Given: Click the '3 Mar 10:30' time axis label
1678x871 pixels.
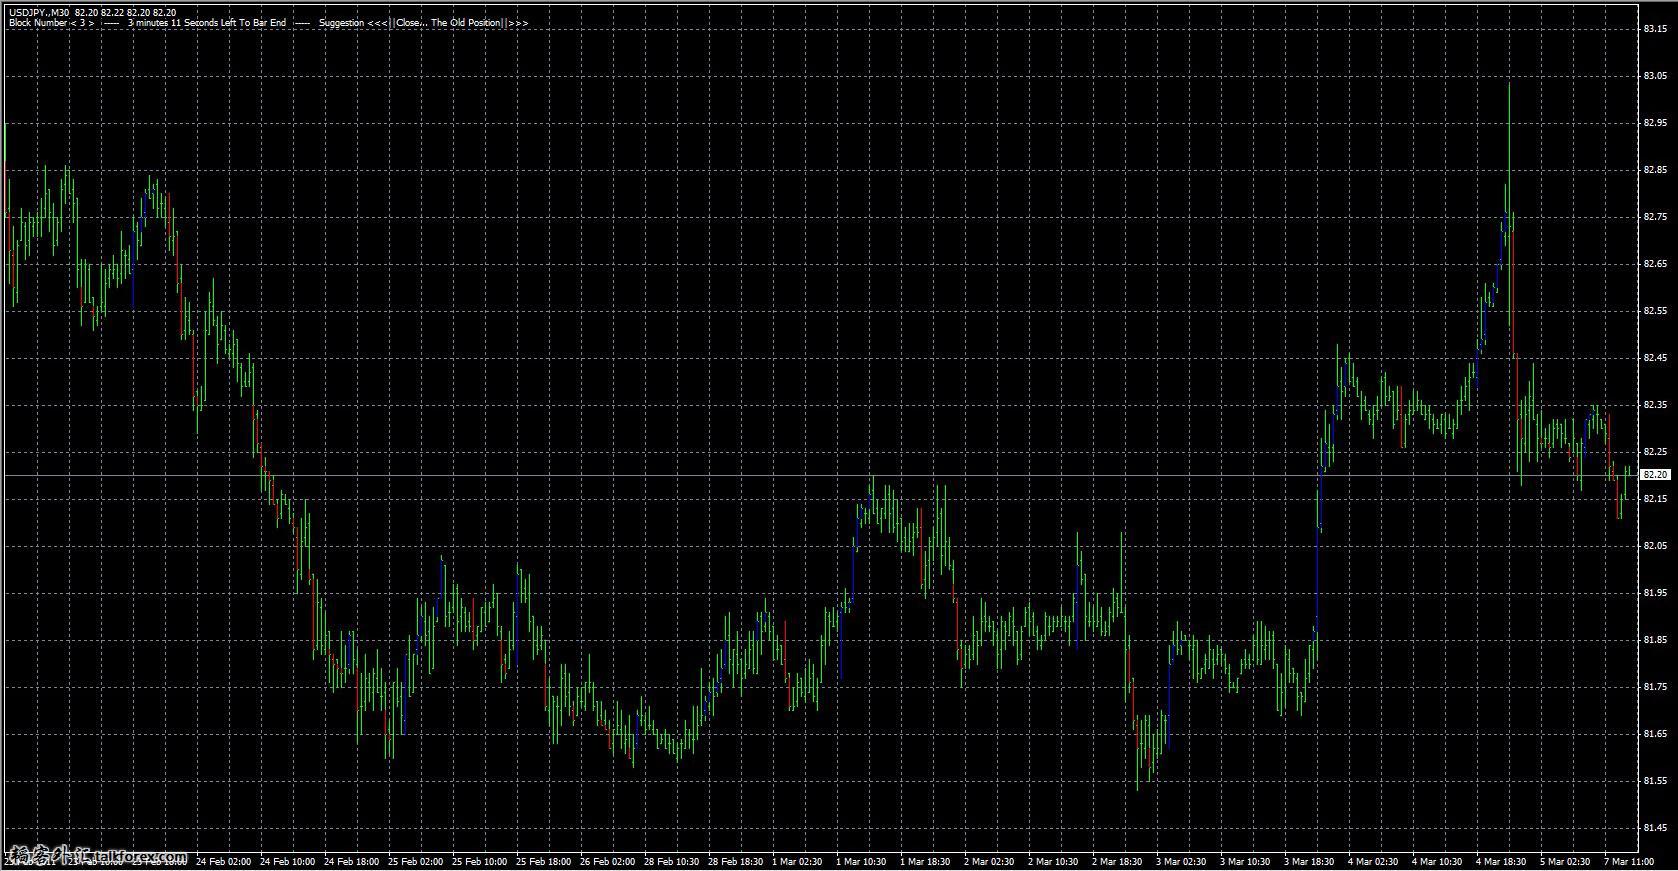Looking at the screenshot, I should (1246, 861).
